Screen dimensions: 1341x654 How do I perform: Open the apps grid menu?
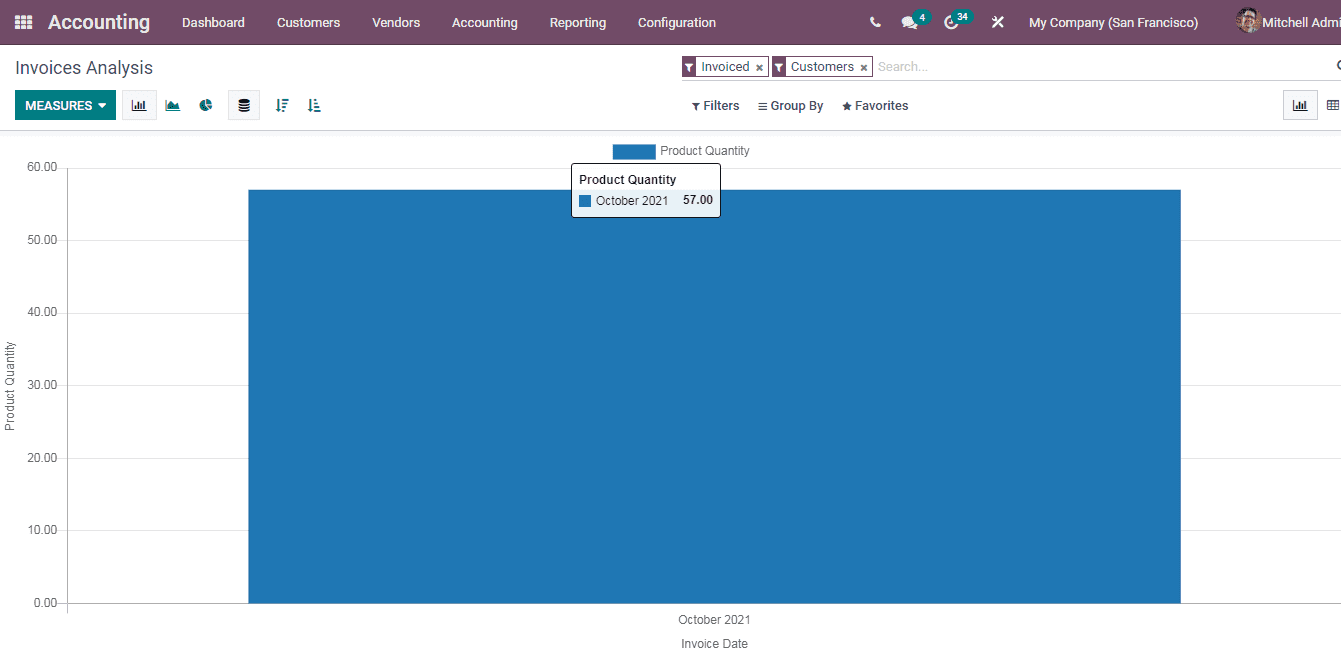coord(22,22)
